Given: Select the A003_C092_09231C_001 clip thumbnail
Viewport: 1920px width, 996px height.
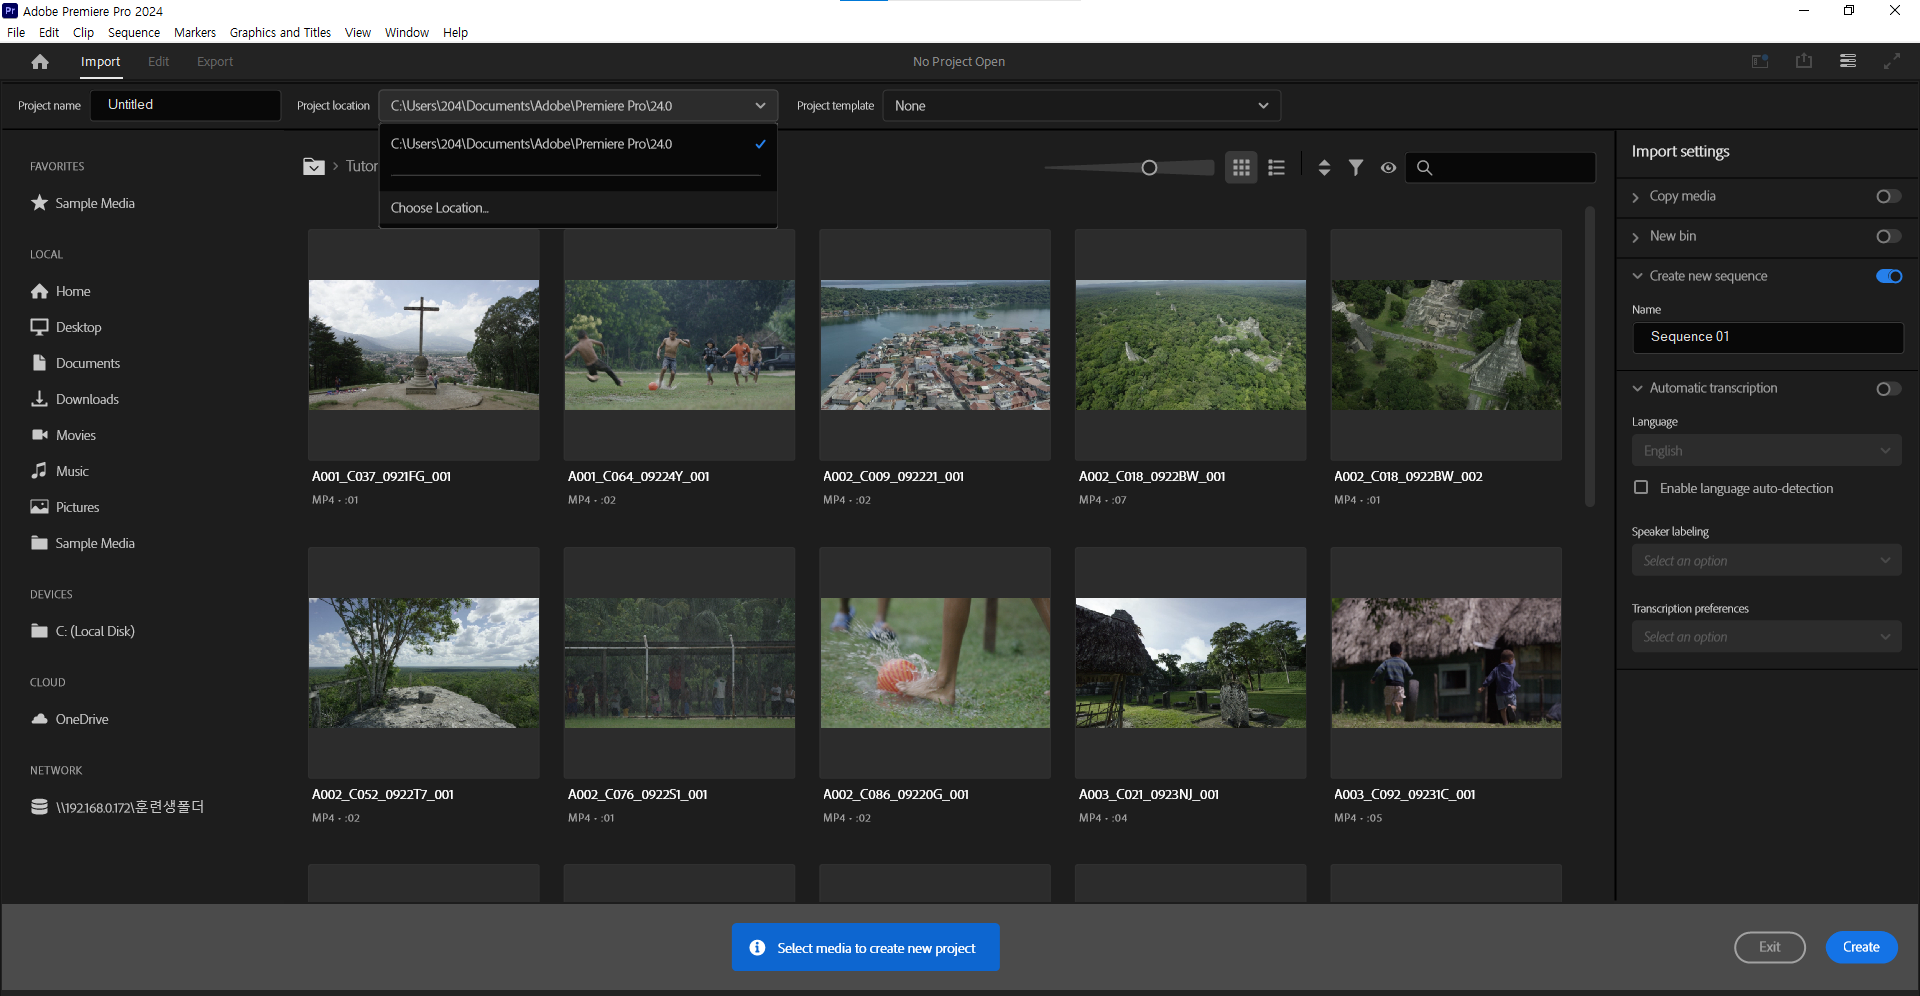Looking at the screenshot, I should pyautogui.click(x=1446, y=663).
